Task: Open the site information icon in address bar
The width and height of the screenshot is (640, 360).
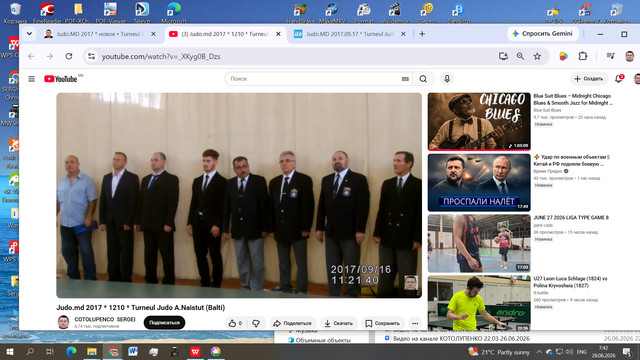Action: 91,56
